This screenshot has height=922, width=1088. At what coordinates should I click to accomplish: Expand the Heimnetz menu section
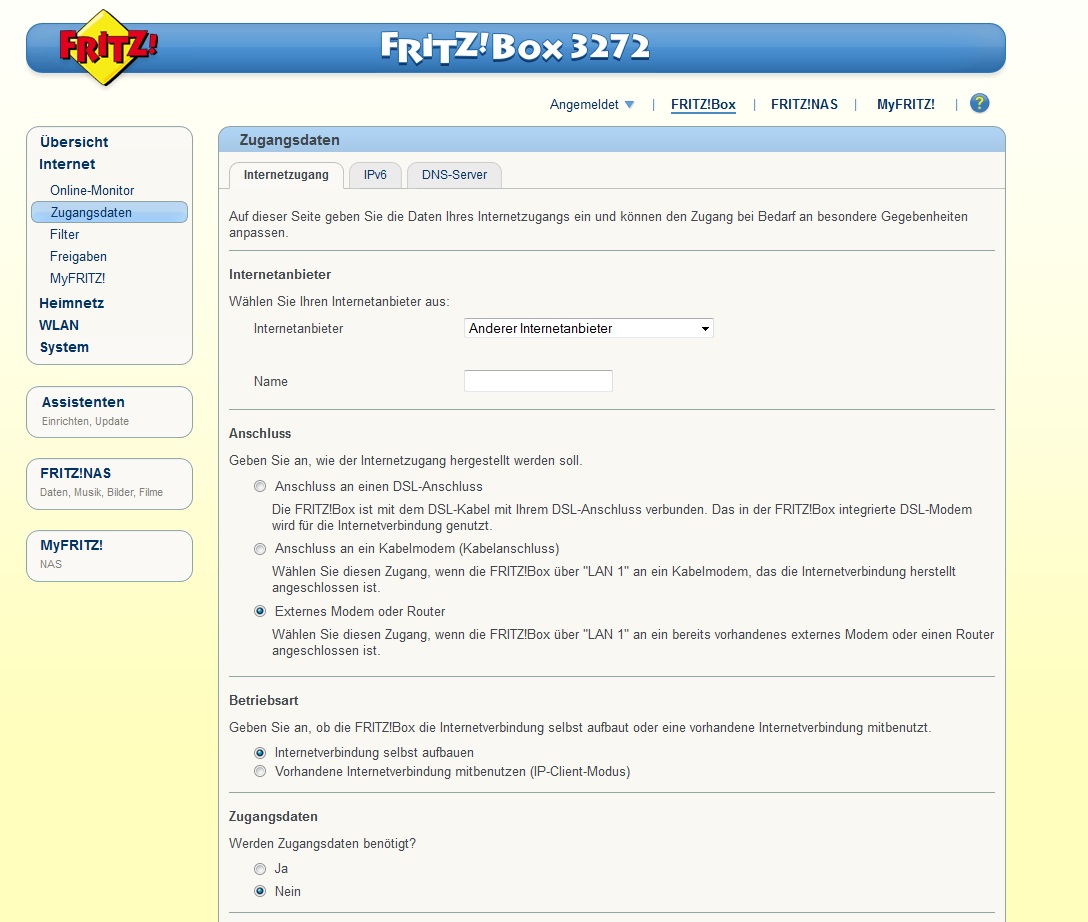pos(71,303)
